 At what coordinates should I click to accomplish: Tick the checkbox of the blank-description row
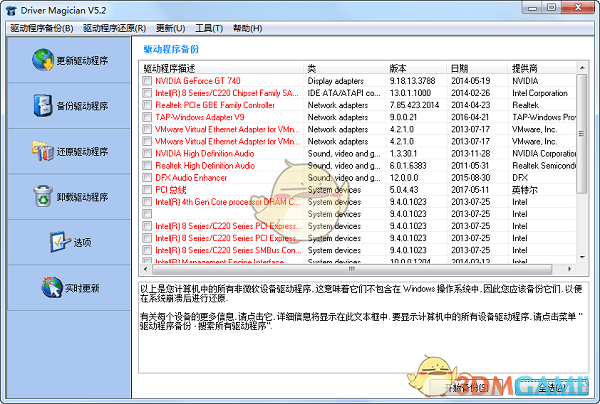tap(147, 214)
